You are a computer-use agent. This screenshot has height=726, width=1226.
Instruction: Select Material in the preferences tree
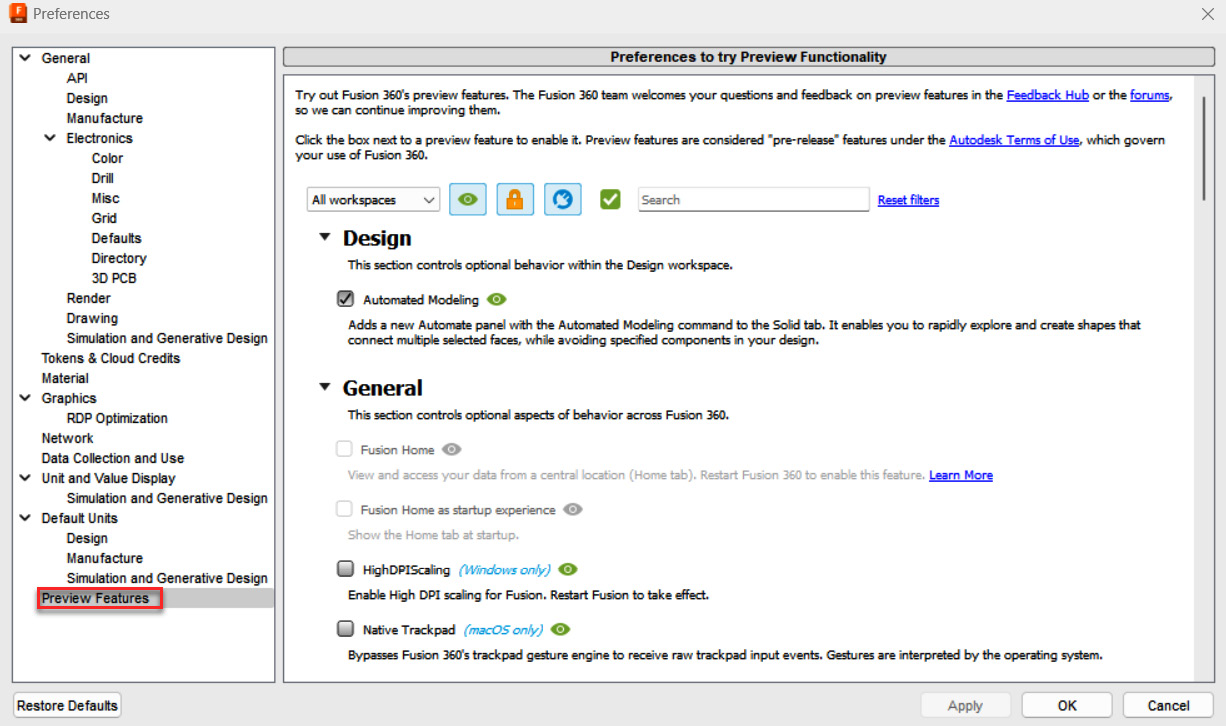pyautogui.click(x=65, y=378)
